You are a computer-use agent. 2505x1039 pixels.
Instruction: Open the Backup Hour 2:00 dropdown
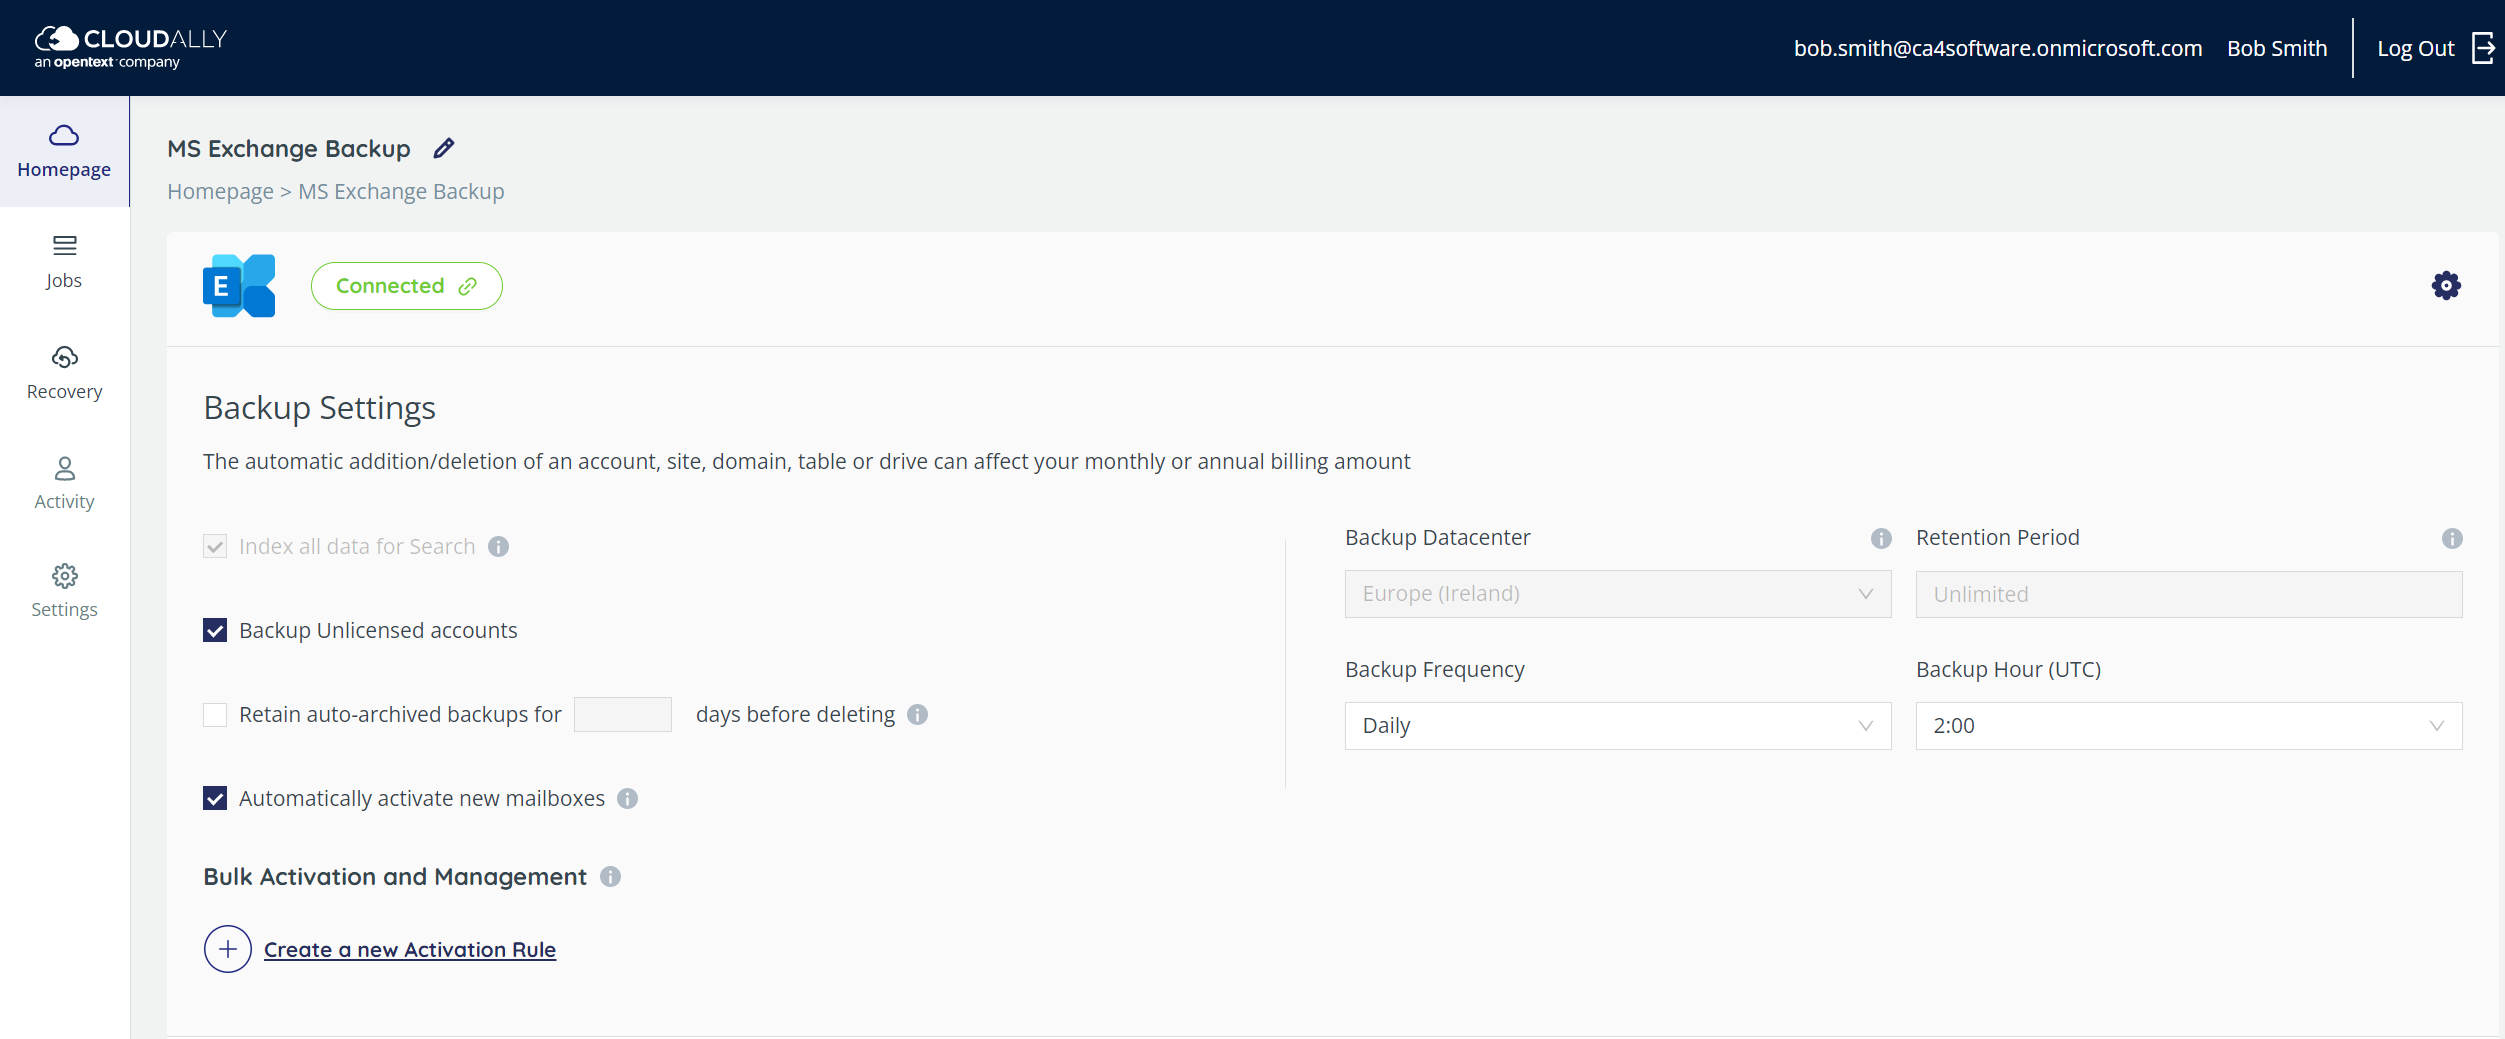2189,726
